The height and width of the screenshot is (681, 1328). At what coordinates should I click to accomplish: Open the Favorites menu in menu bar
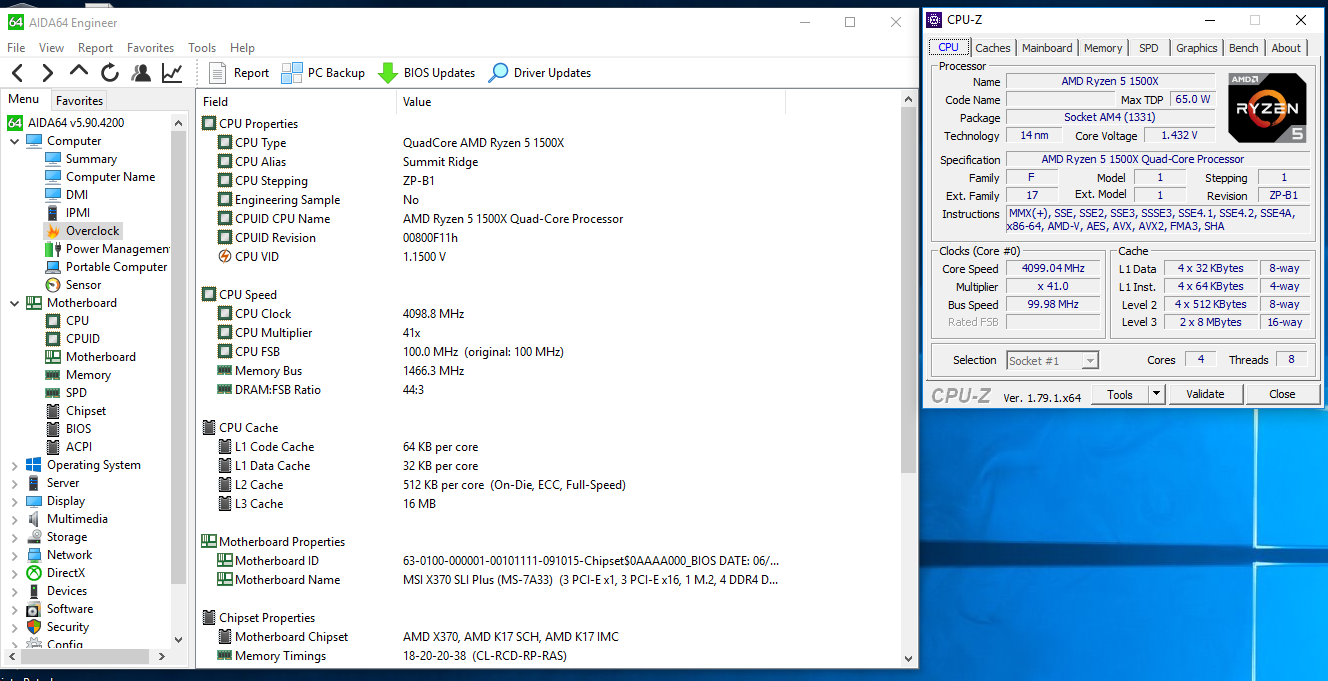150,47
